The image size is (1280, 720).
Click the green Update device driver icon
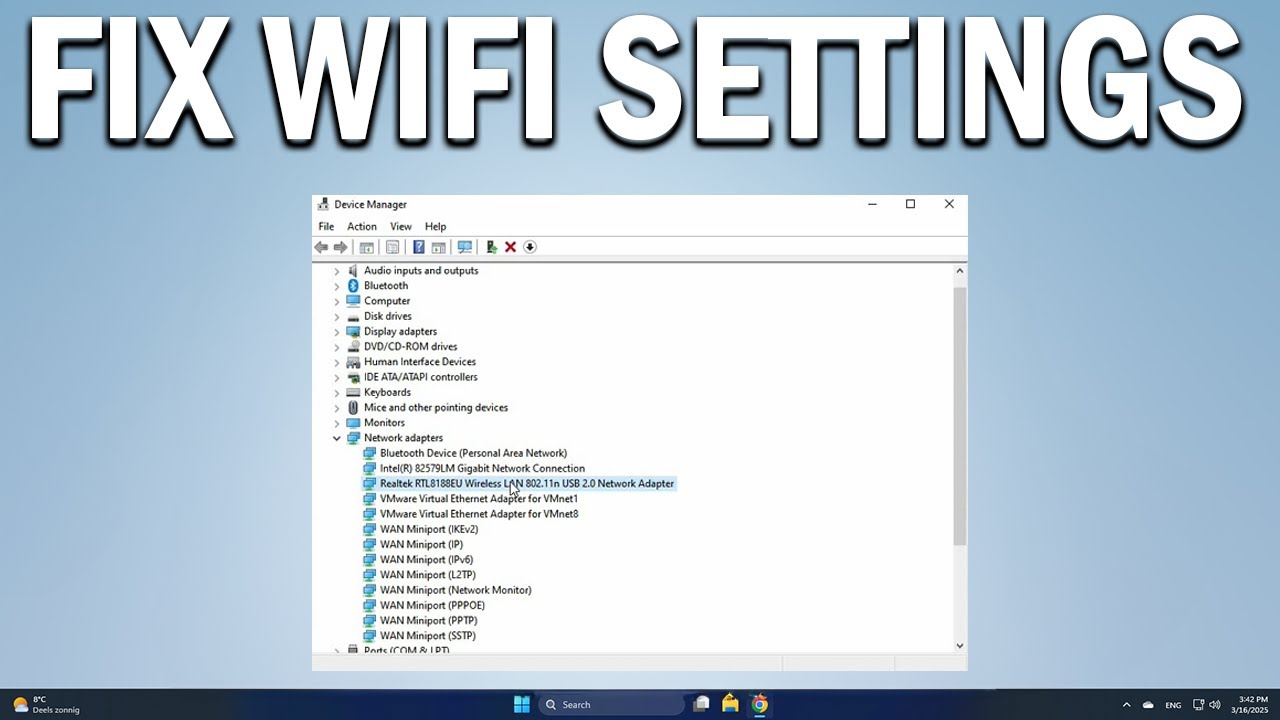(x=491, y=247)
